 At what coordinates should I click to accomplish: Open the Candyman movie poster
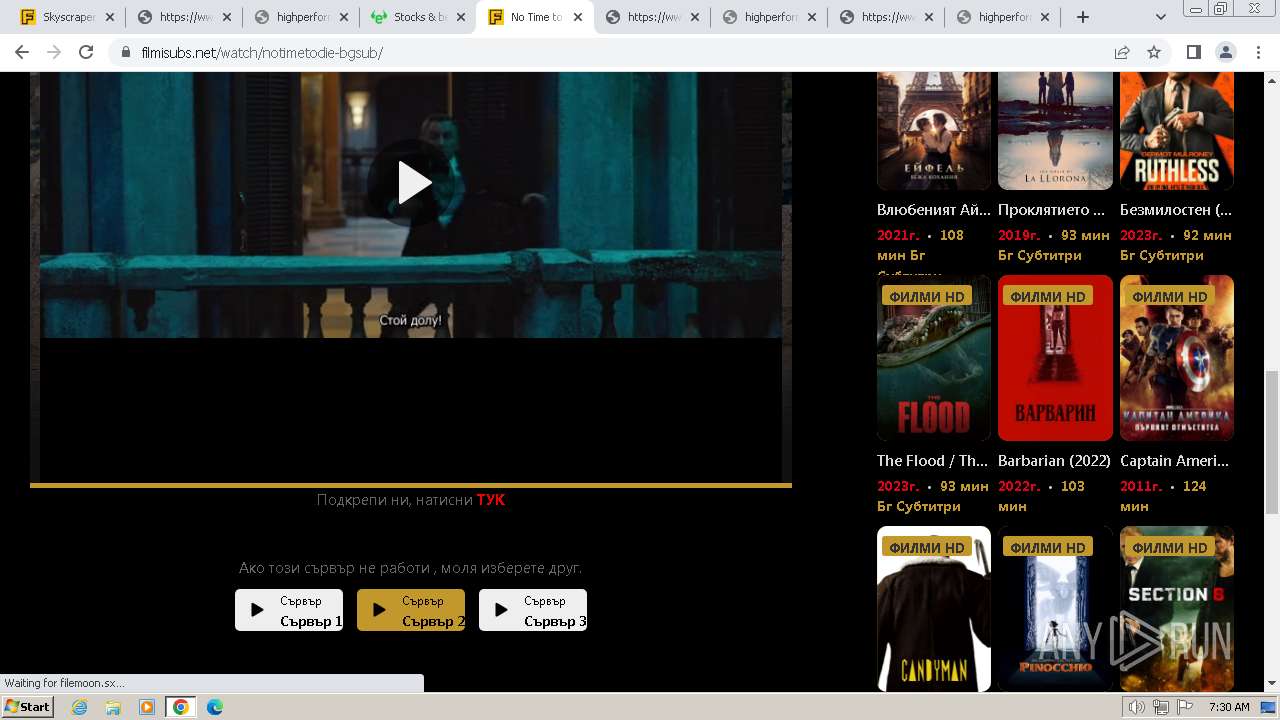point(934,609)
